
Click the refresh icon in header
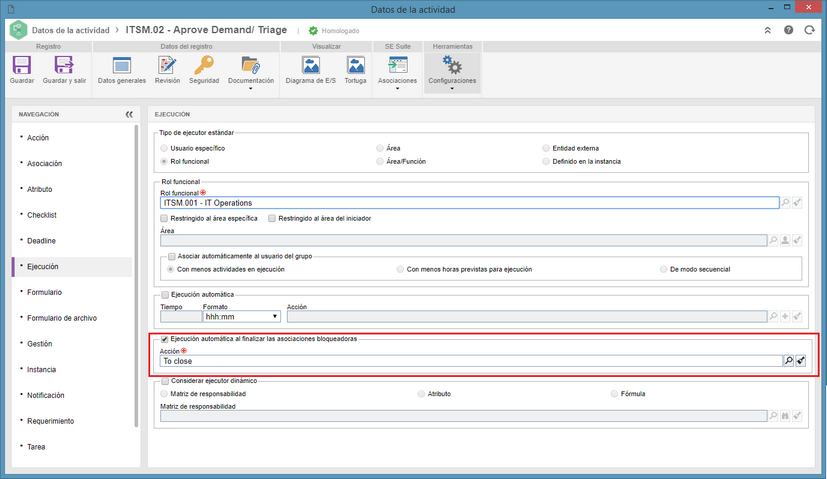point(809,30)
